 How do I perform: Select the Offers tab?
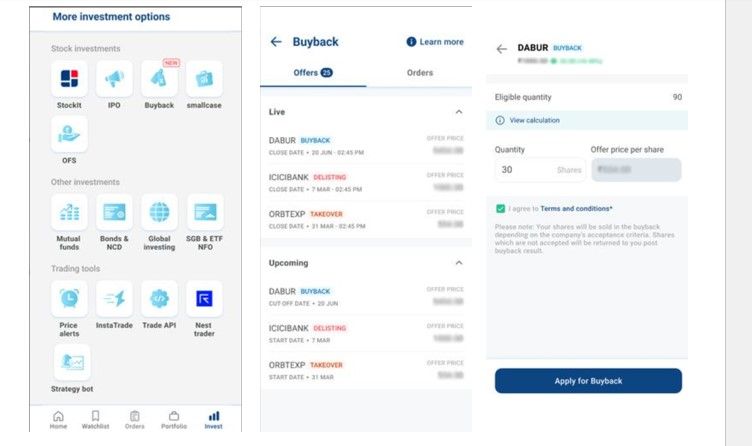312,73
